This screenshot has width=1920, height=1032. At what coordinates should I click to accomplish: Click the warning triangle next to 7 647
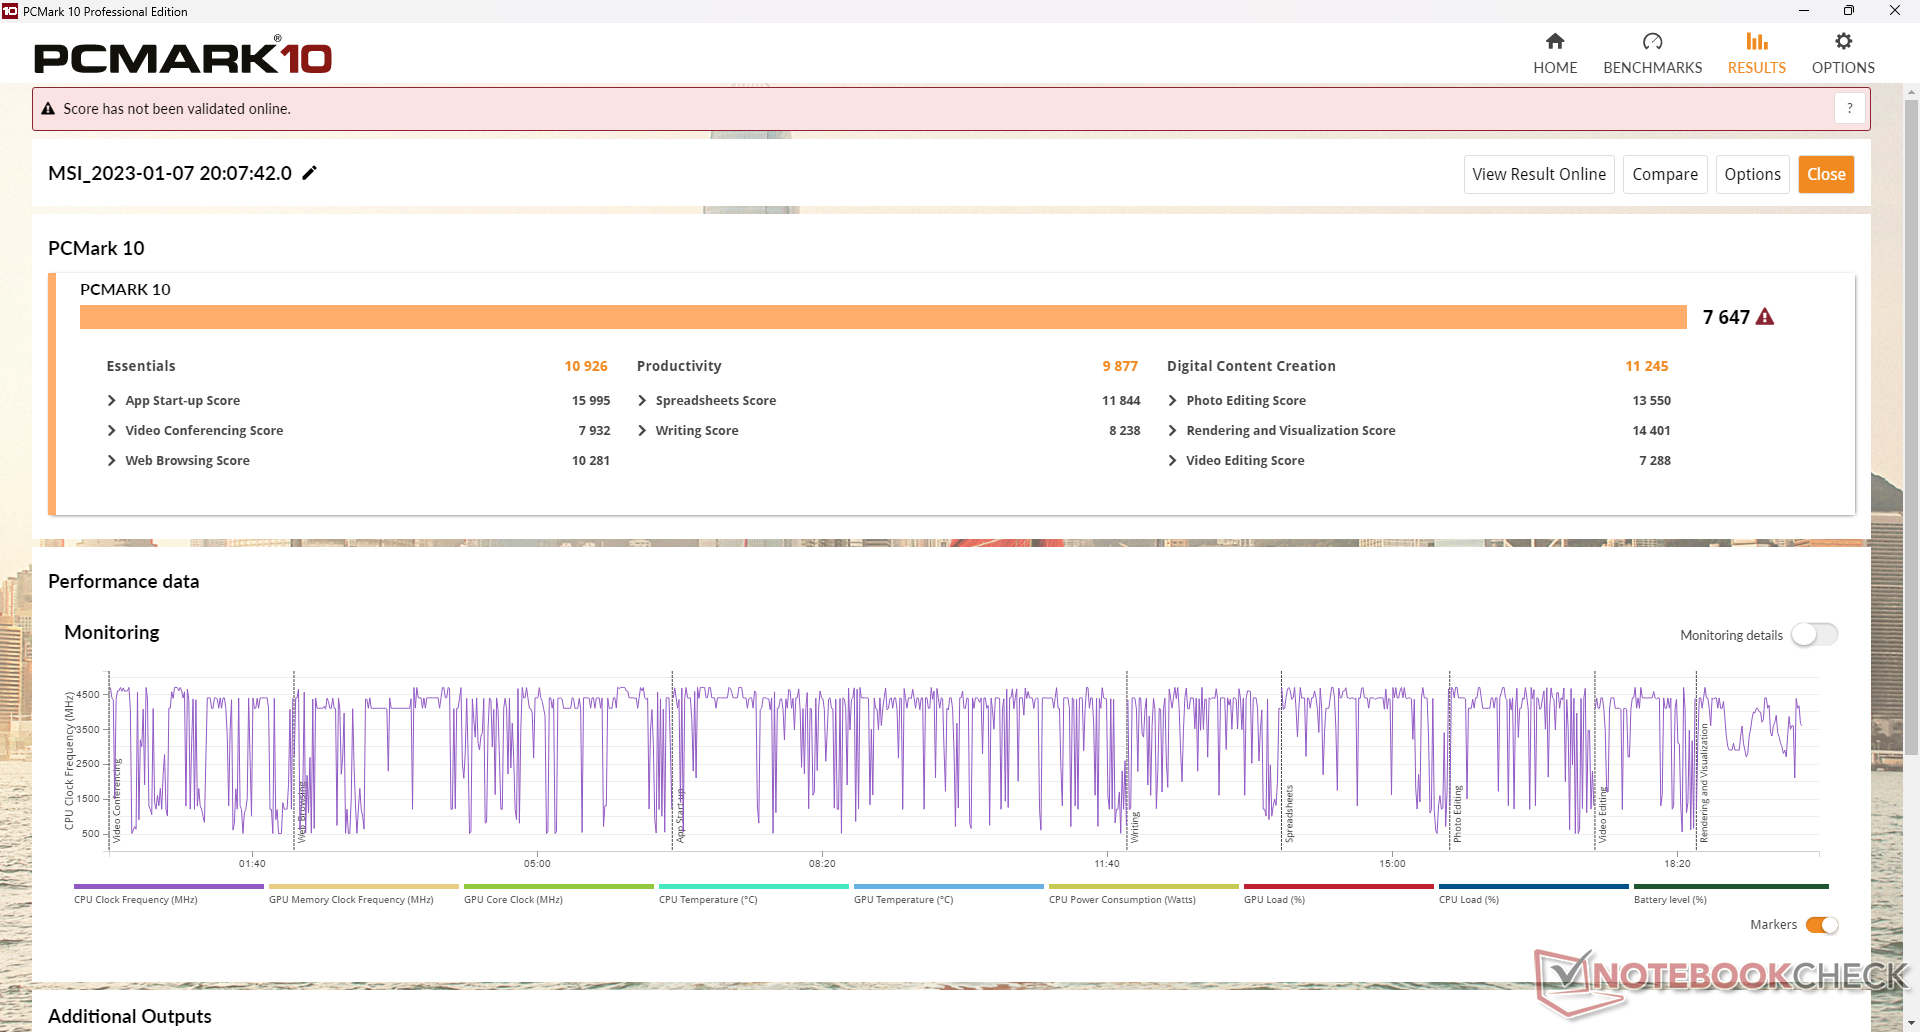click(x=1765, y=317)
